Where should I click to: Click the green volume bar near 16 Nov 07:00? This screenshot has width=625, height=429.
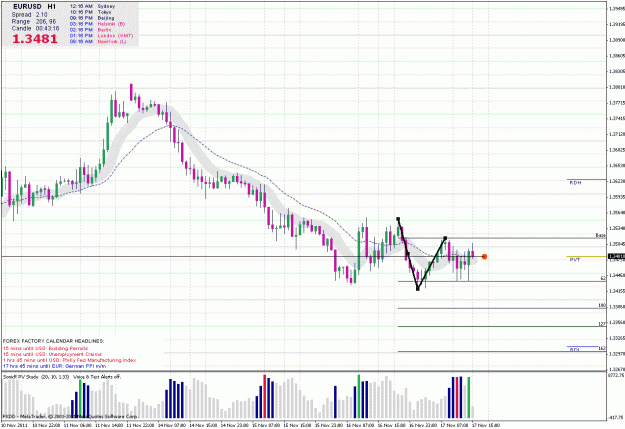coord(358,396)
